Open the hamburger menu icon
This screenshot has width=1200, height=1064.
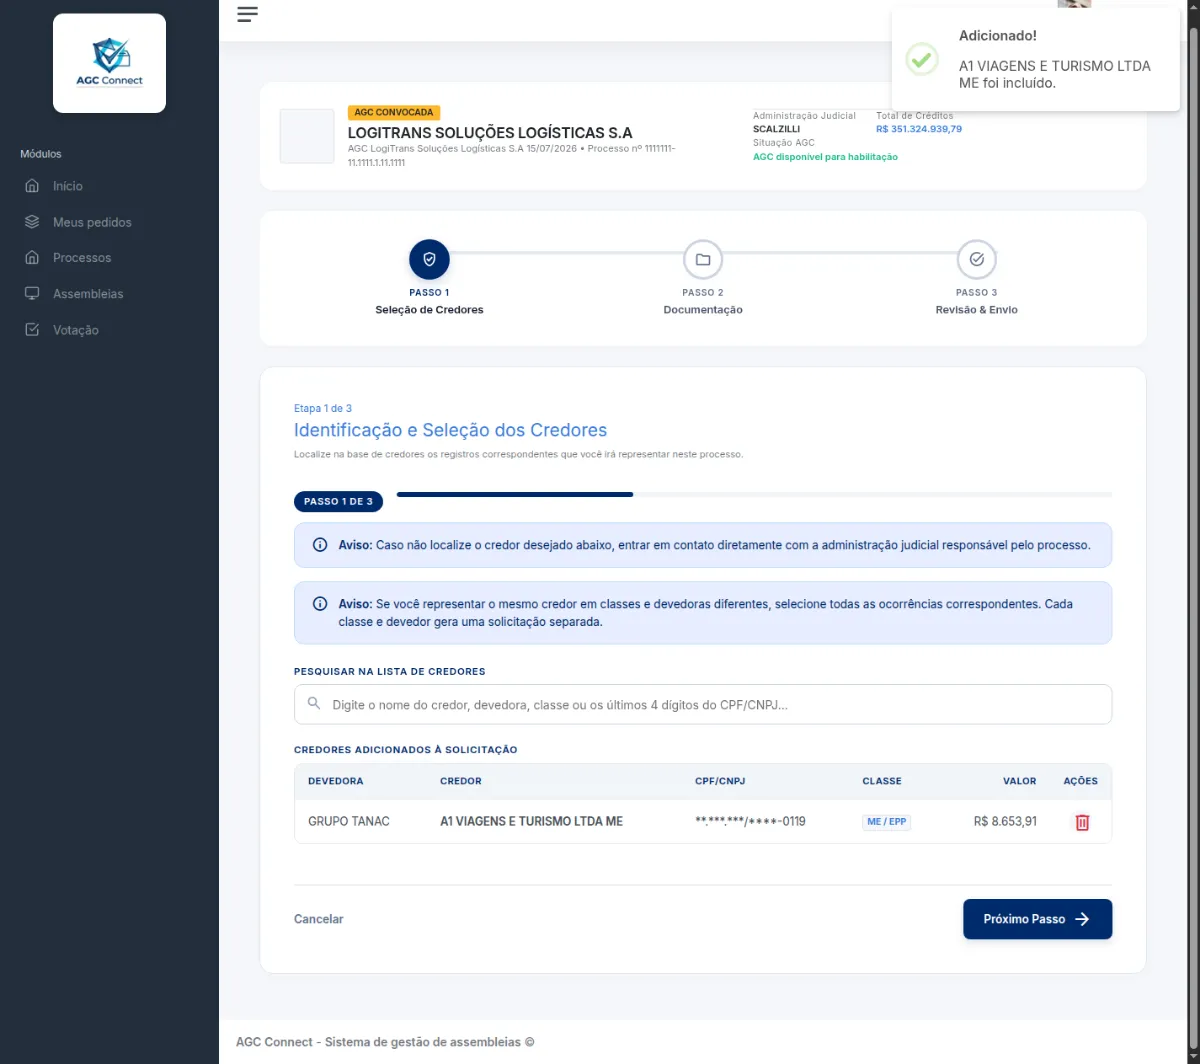pyautogui.click(x=247, y=14)
